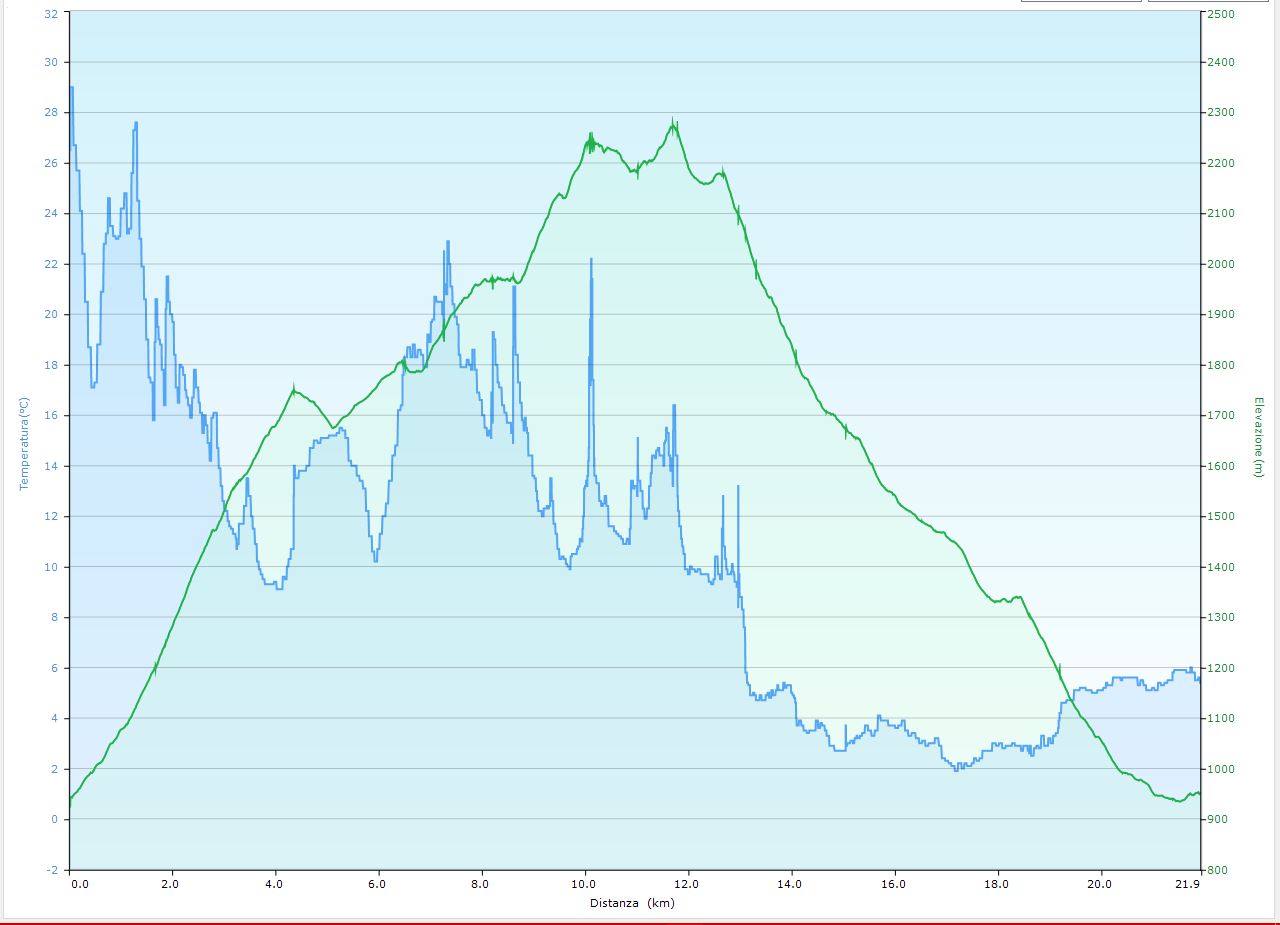Screen dimensions: 1280x925
Task: Click the 0.0 km start distance label
Action: [x=79, y=884]
